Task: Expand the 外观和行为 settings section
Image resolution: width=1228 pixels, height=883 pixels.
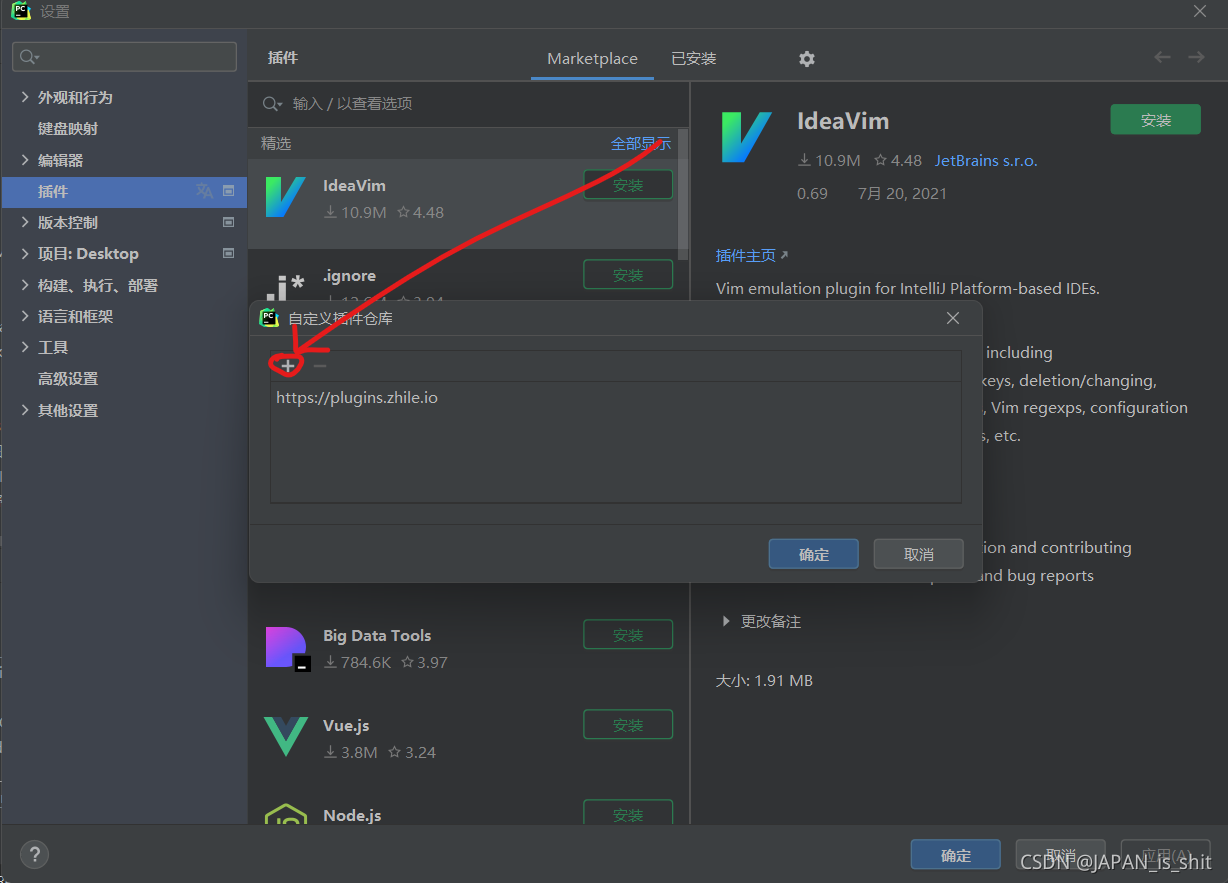Action: coord(26,97)
